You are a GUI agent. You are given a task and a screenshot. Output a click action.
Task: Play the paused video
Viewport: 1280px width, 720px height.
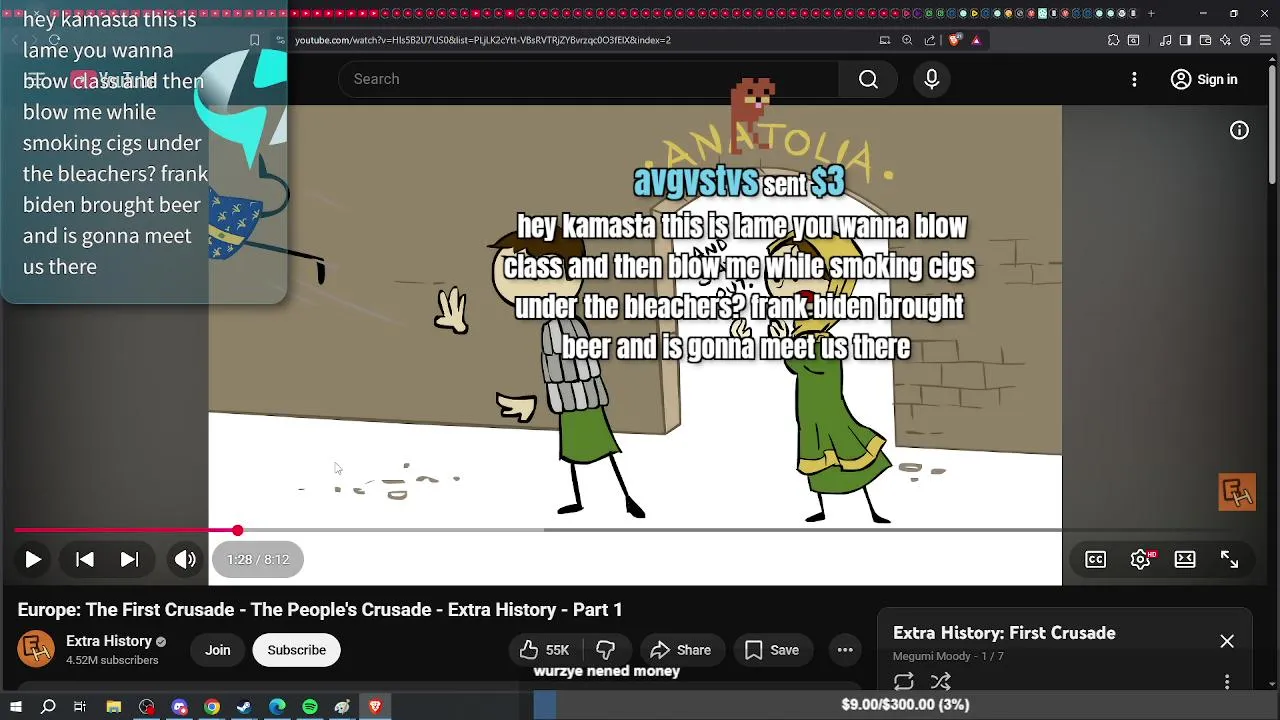tap(33, 560)
